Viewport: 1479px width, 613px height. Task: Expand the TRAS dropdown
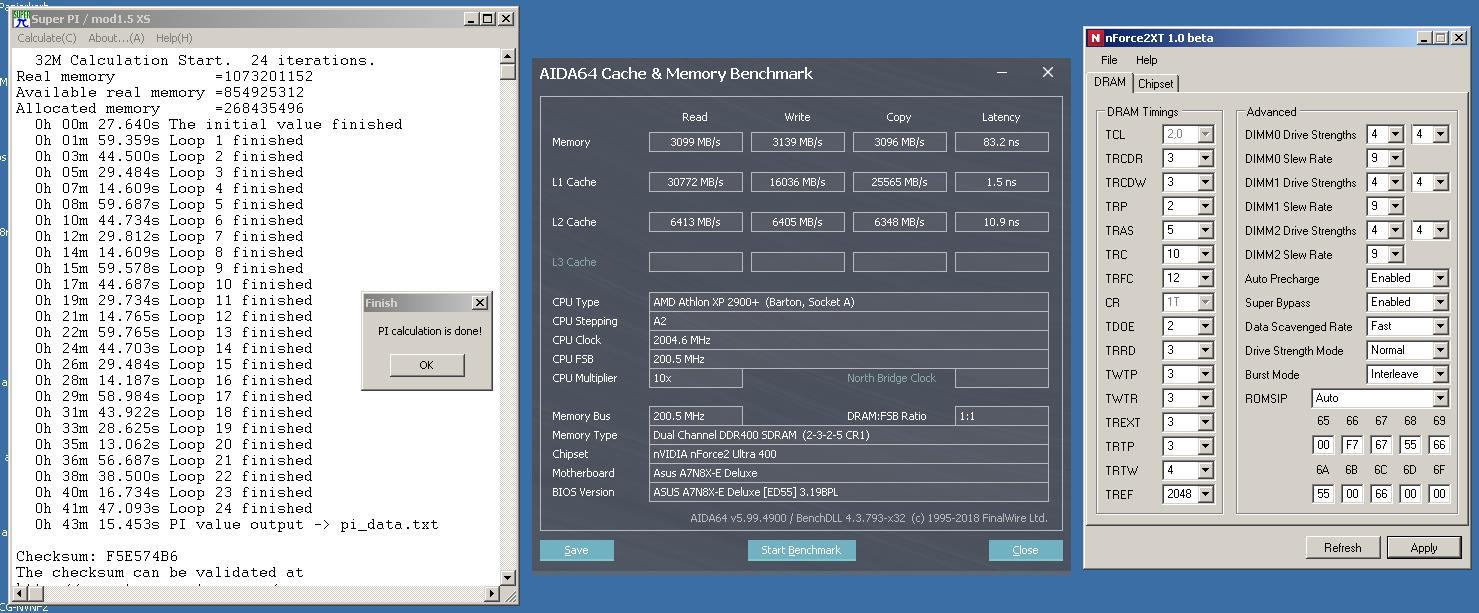[x=1205, y=230]
